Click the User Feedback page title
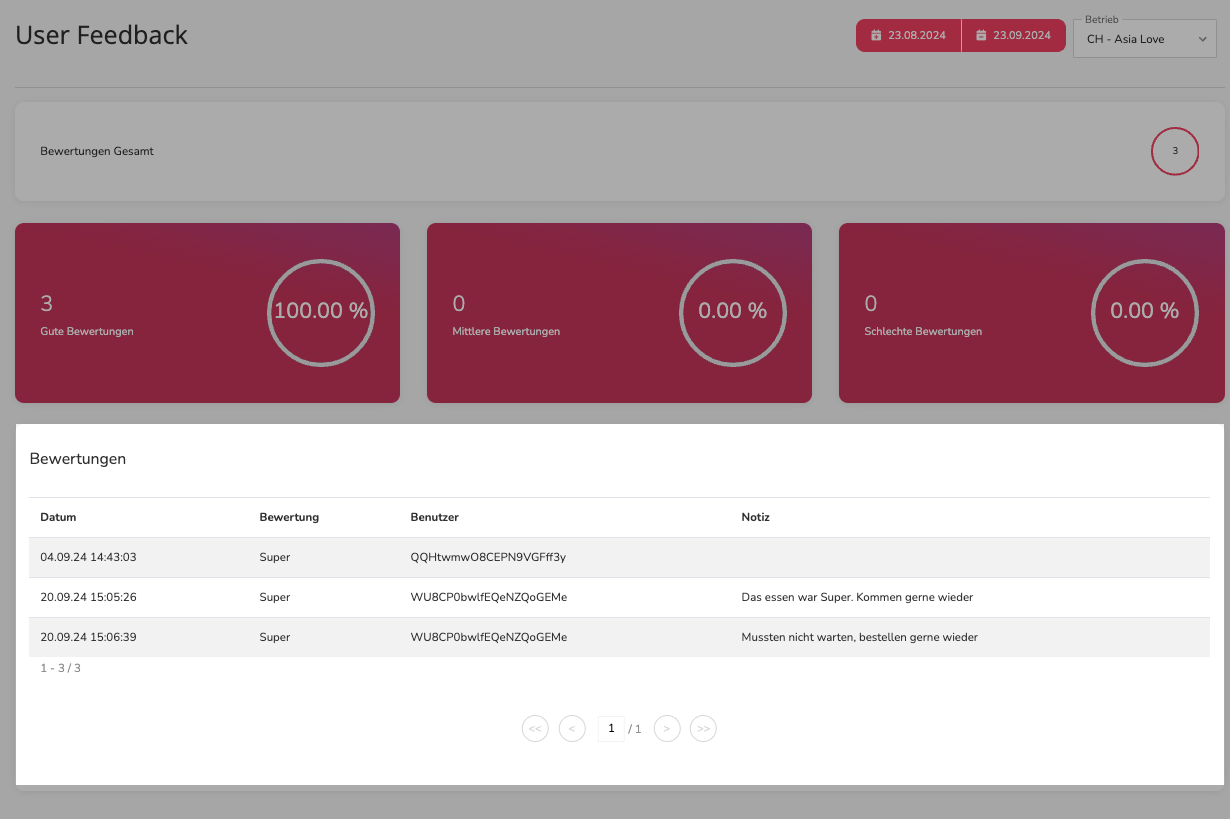1230x819 pixels. pos(102,35)
